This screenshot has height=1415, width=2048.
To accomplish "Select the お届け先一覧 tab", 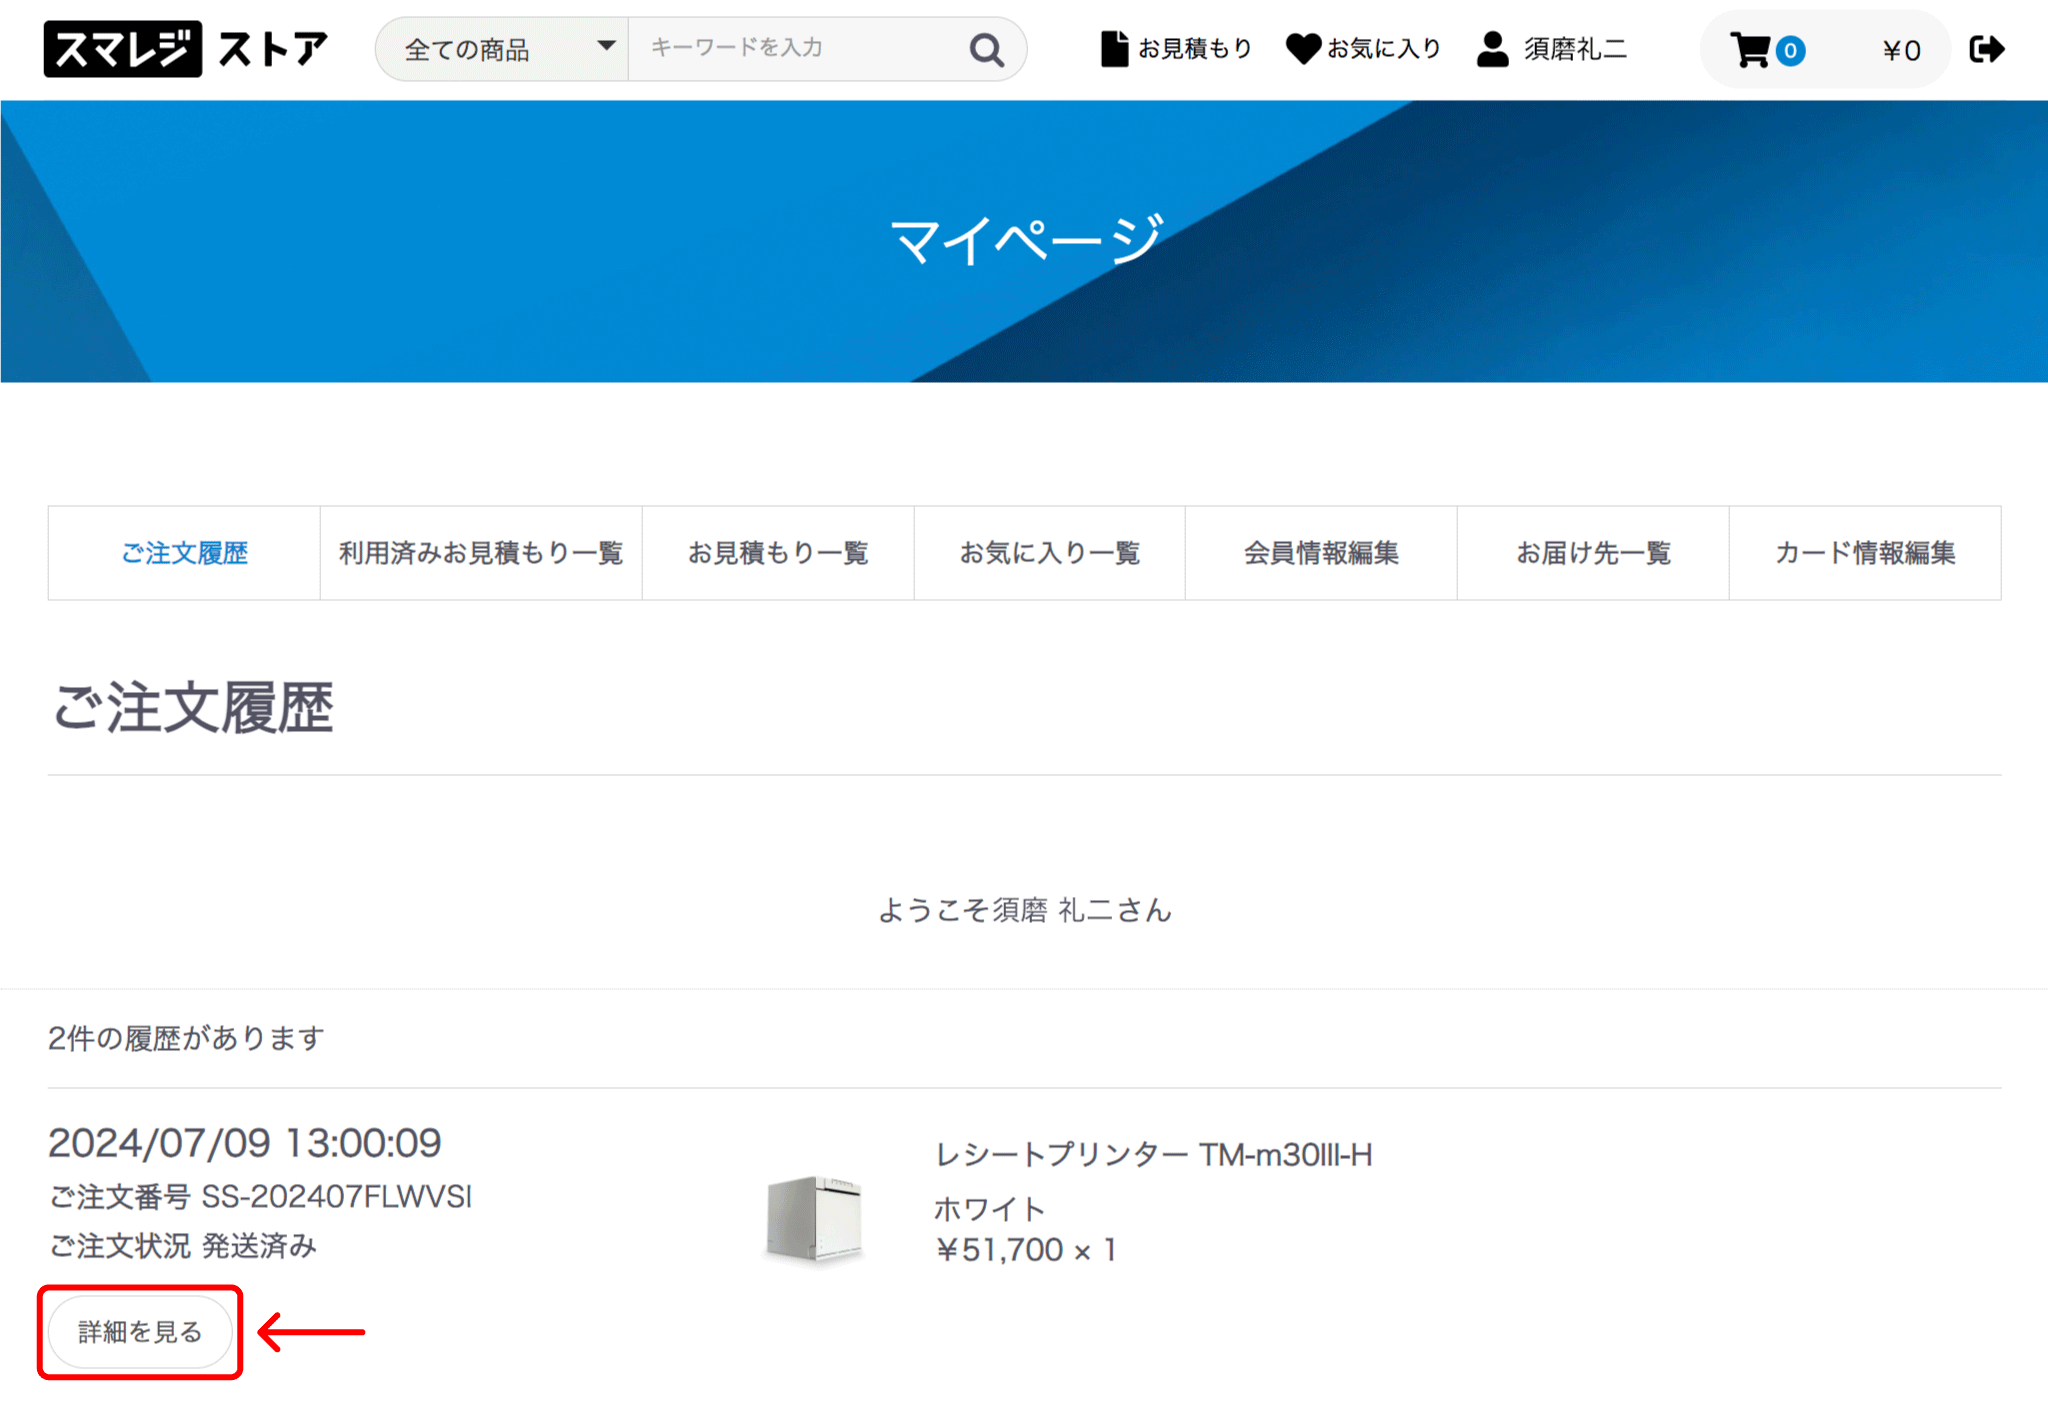I will [1592, 553].
